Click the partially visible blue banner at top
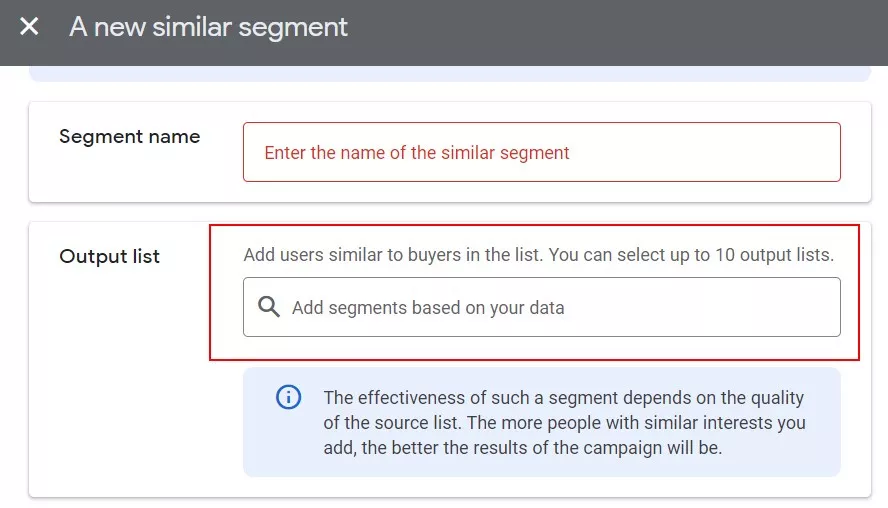Image resolution: width=888 pixels, height=508 pixels. [x=450, y=74]
